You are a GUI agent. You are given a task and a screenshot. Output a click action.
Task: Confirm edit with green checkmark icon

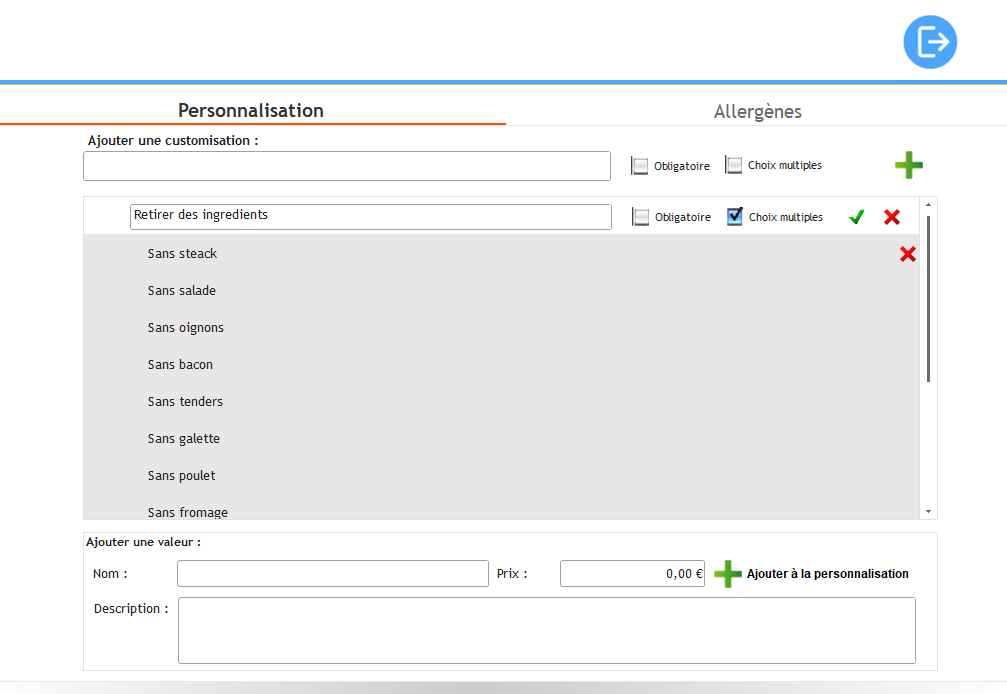pos(856,217)
